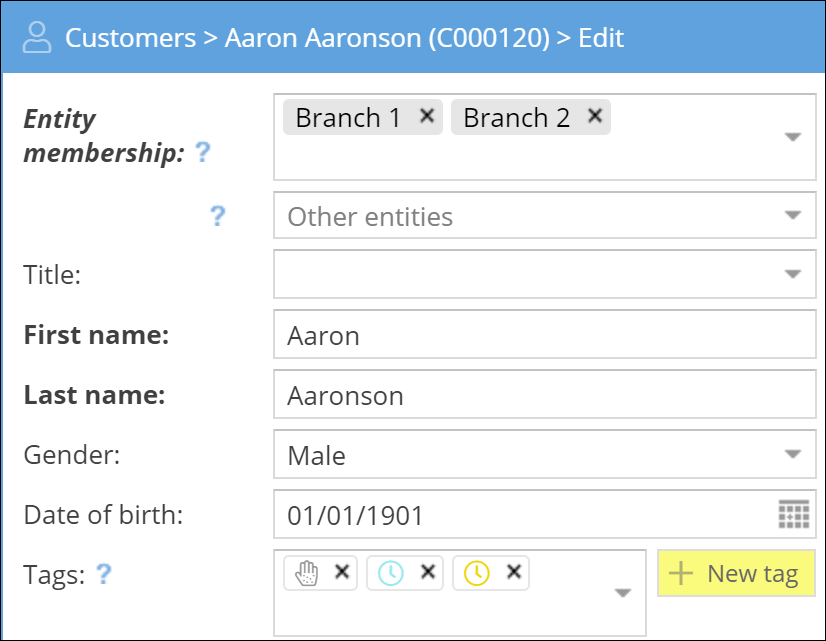The width and height of the screenshot is (826, 641).
Task: Click the First name field containing Aaron
Action: (x=544, y=335)
